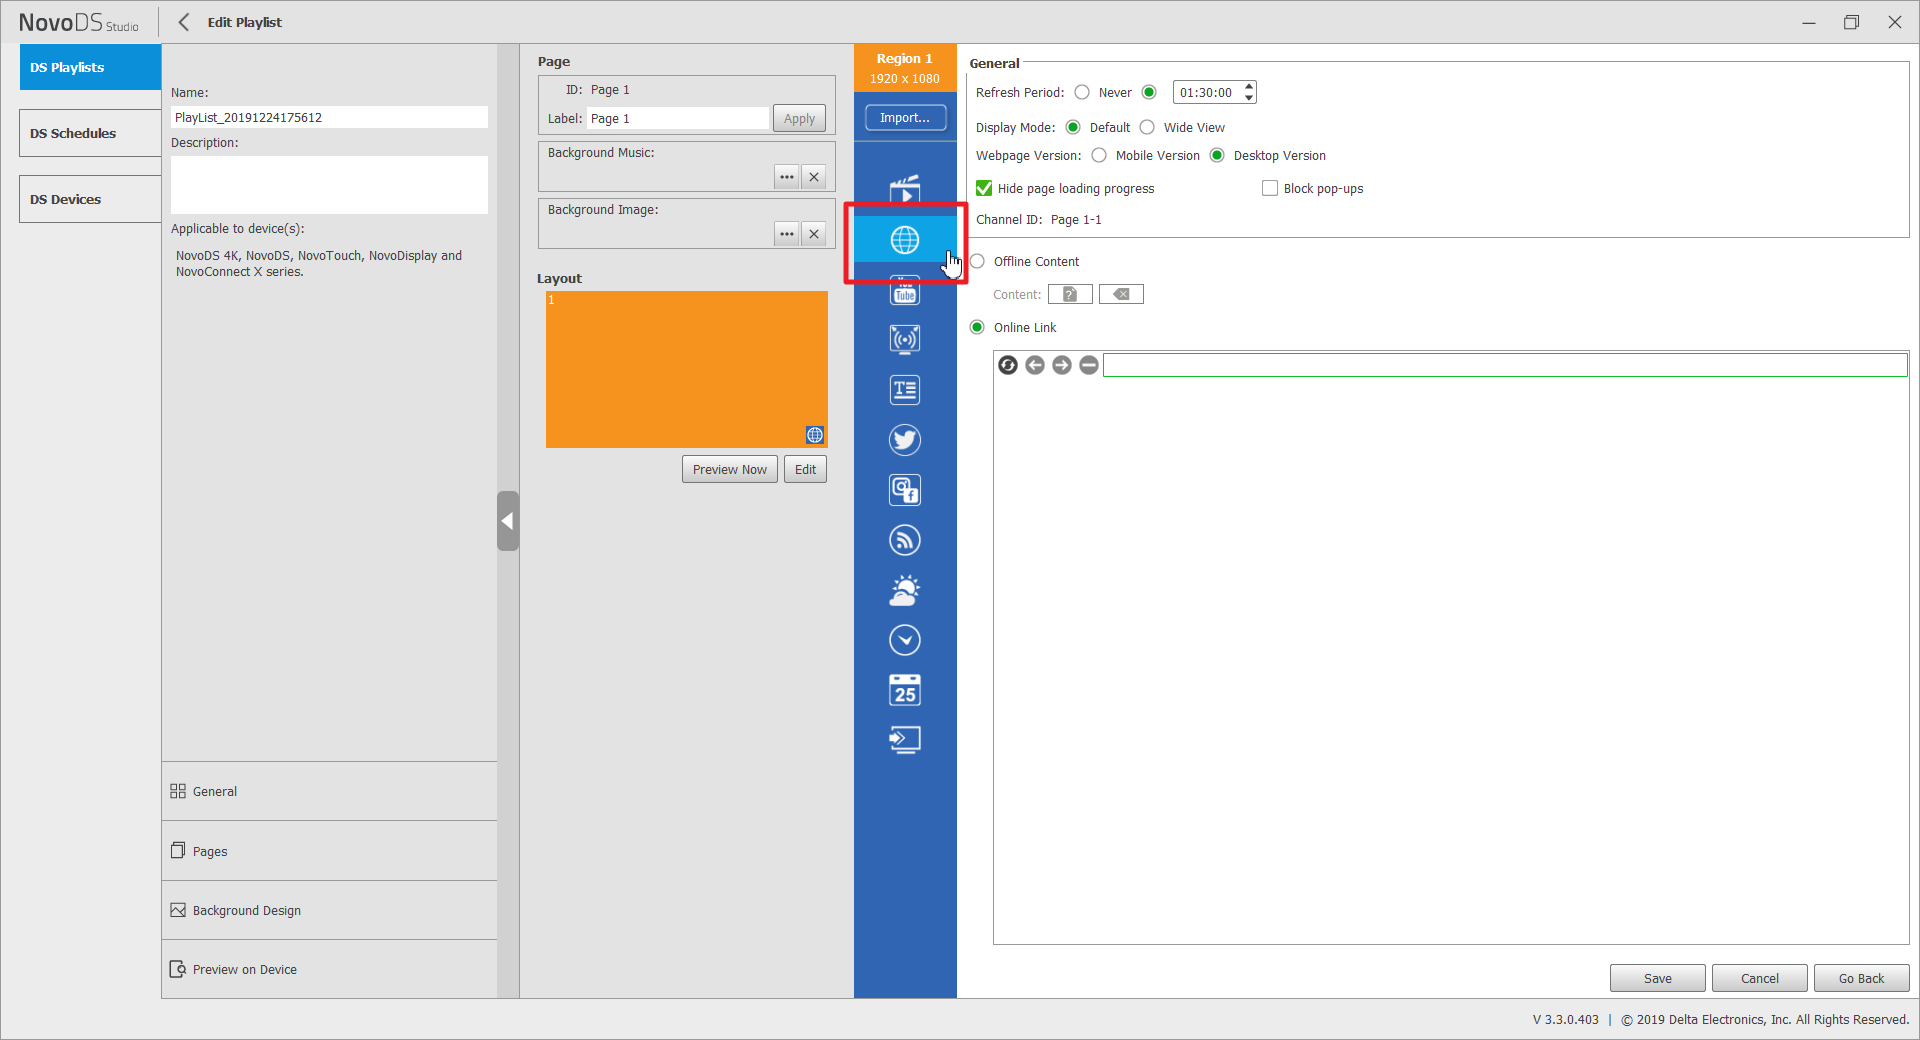Click the refresh period time field

coord(1208,92)
